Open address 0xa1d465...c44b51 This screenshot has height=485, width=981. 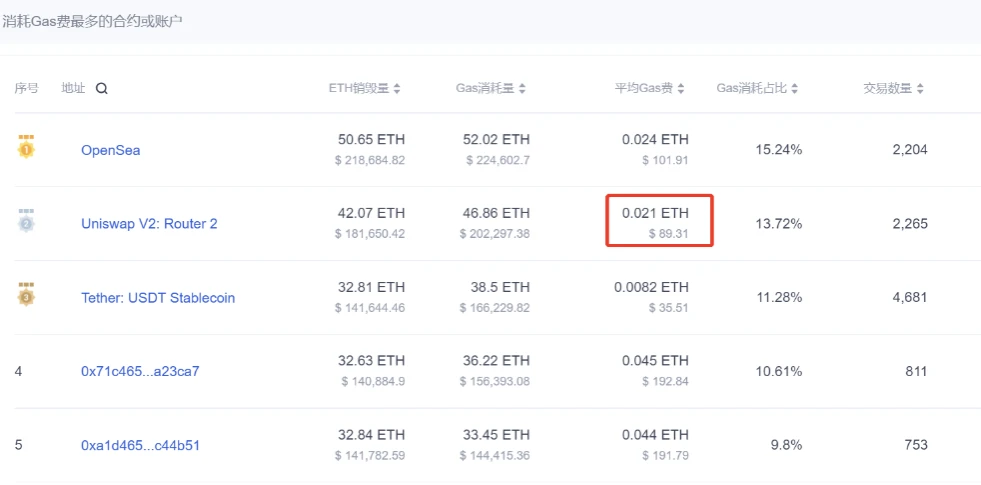pos(140,446)
